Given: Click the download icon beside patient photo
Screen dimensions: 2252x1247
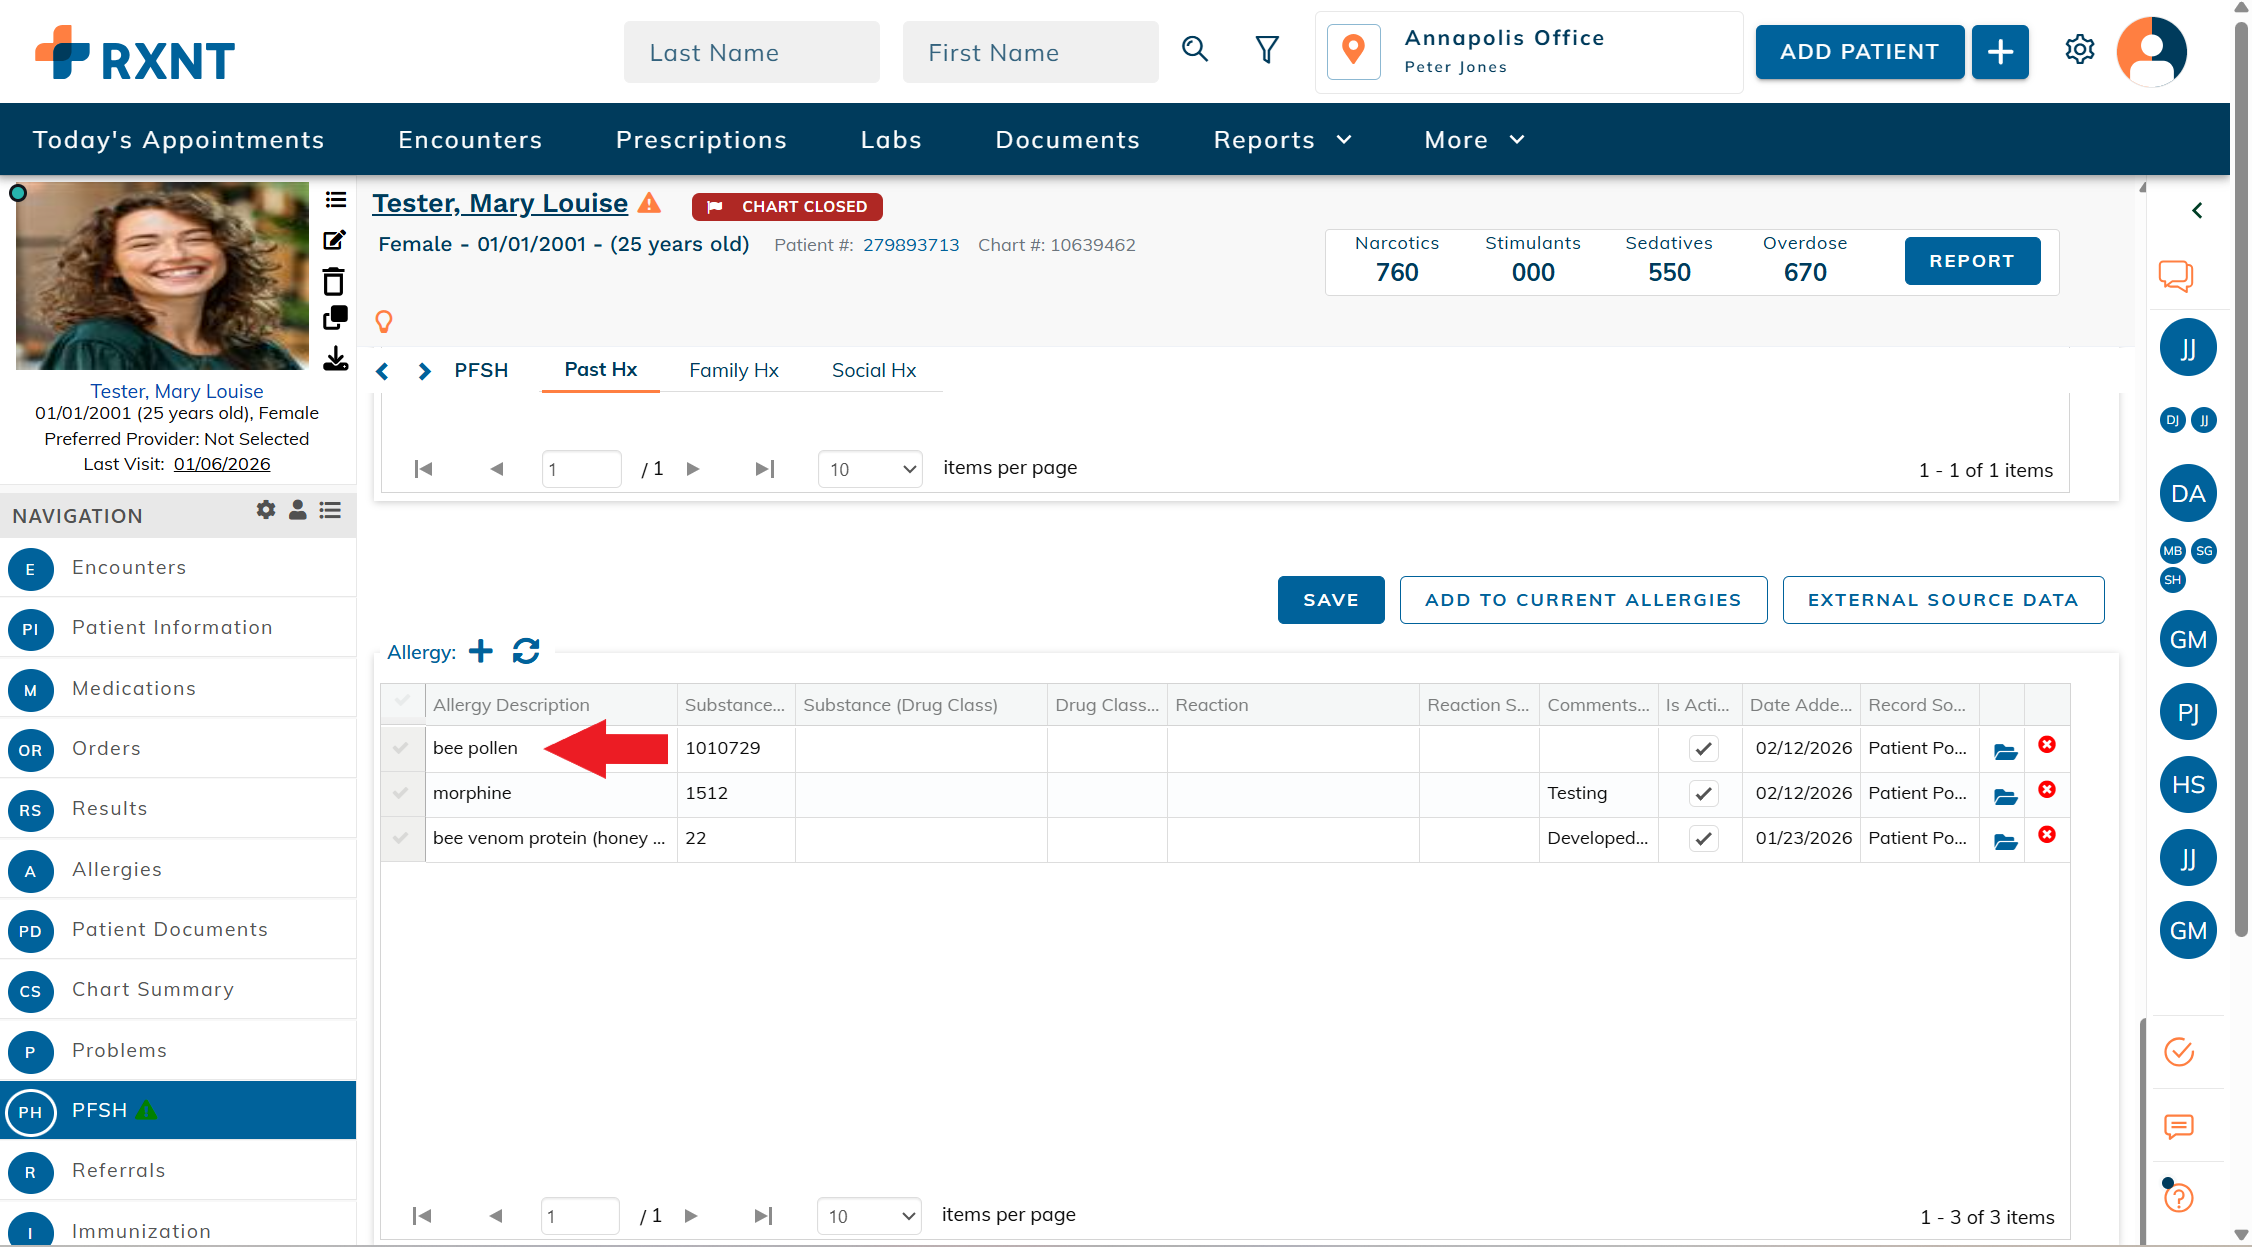Looking at the screenshot, I should coord(335,359).
